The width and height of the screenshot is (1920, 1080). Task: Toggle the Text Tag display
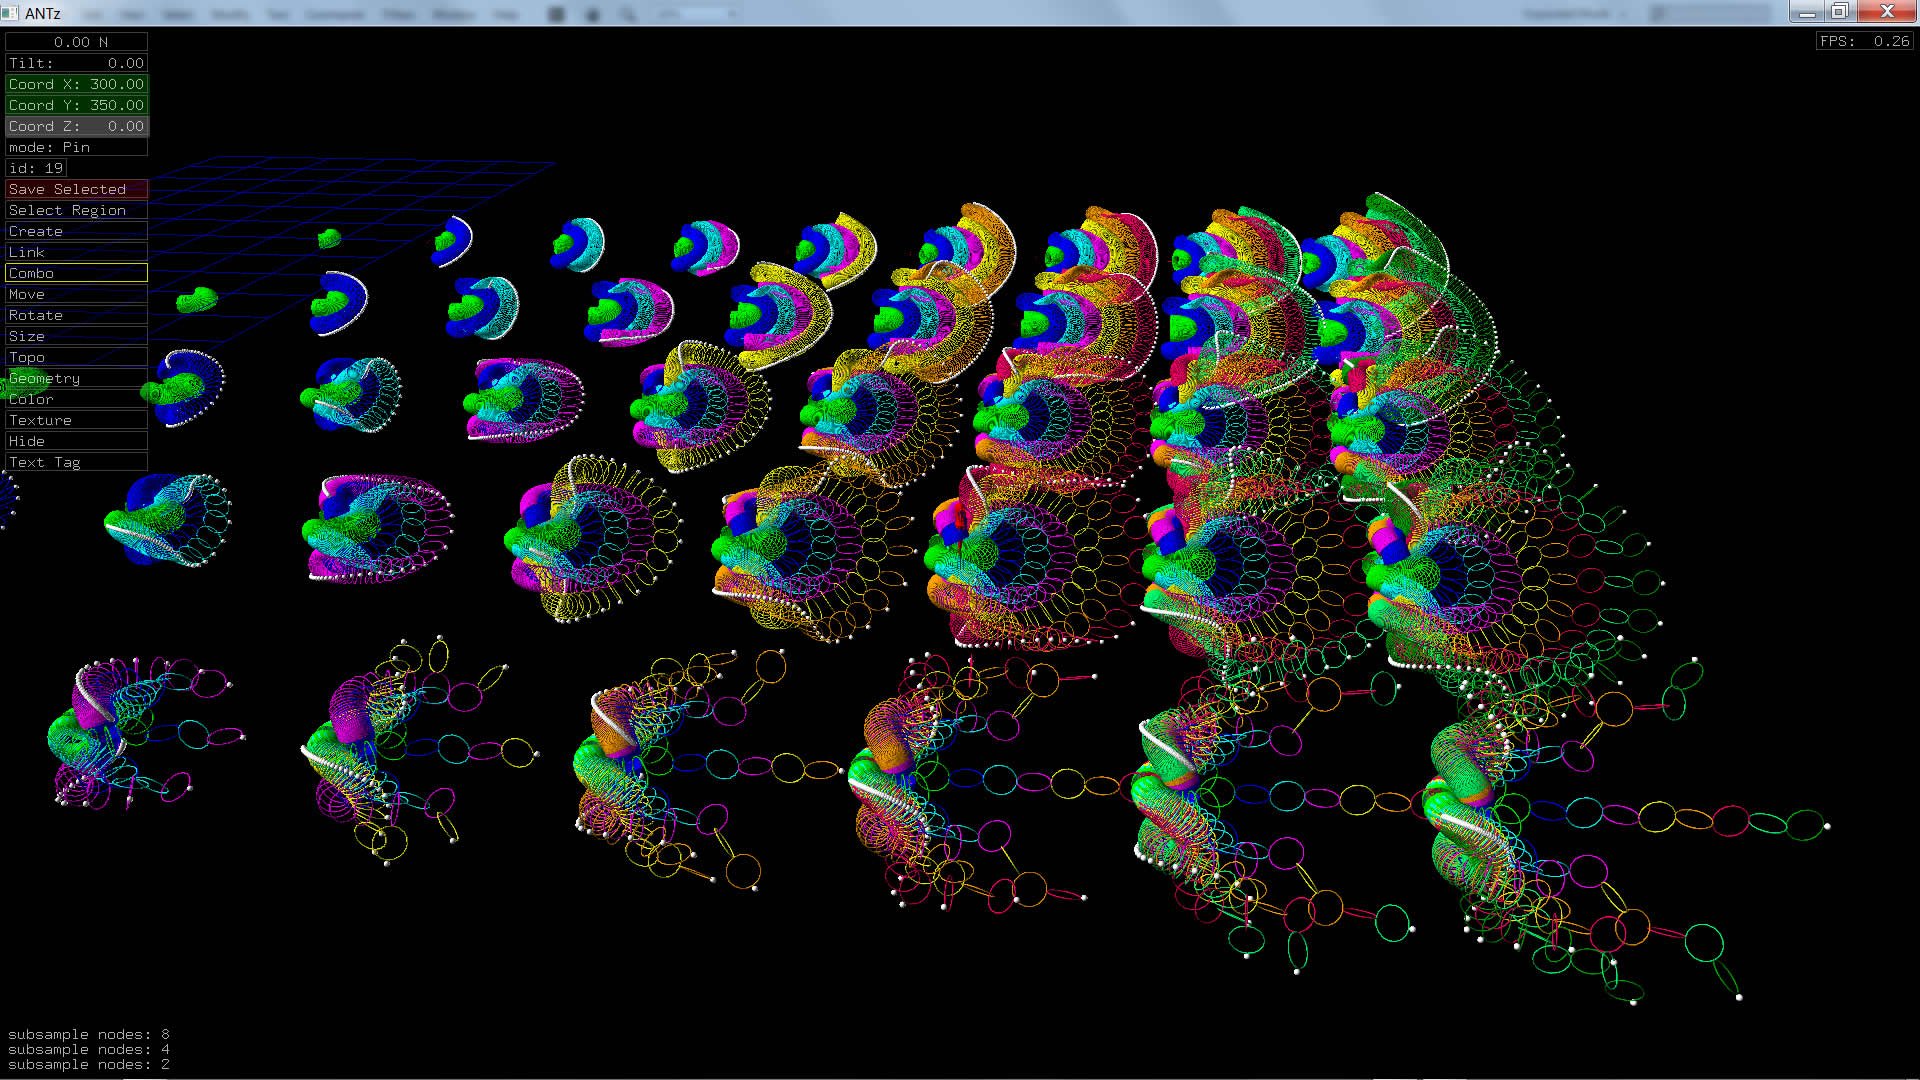(76, 462)
